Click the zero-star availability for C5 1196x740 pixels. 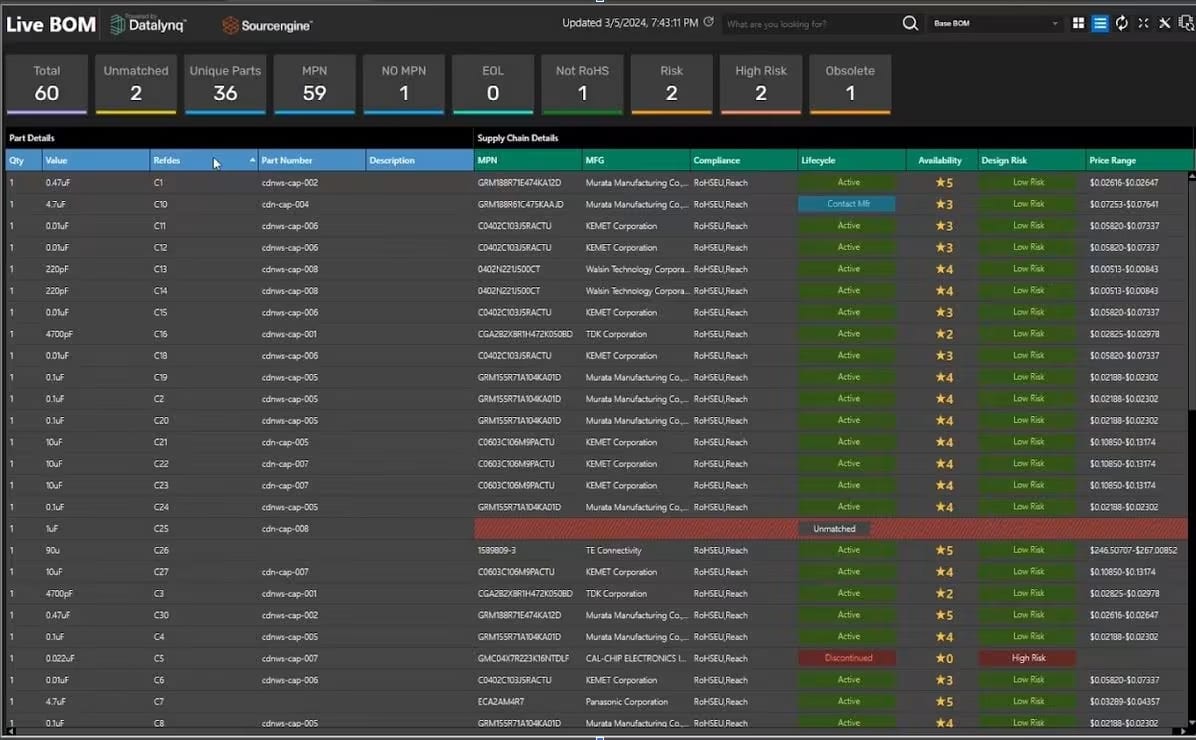click(944, 658)
